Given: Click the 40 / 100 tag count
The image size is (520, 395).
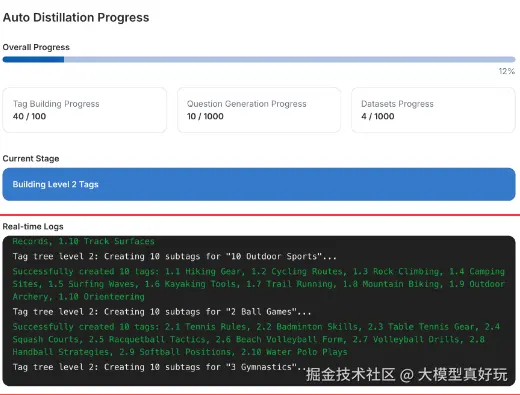Looking at the screenshot, I should [29, 116].
